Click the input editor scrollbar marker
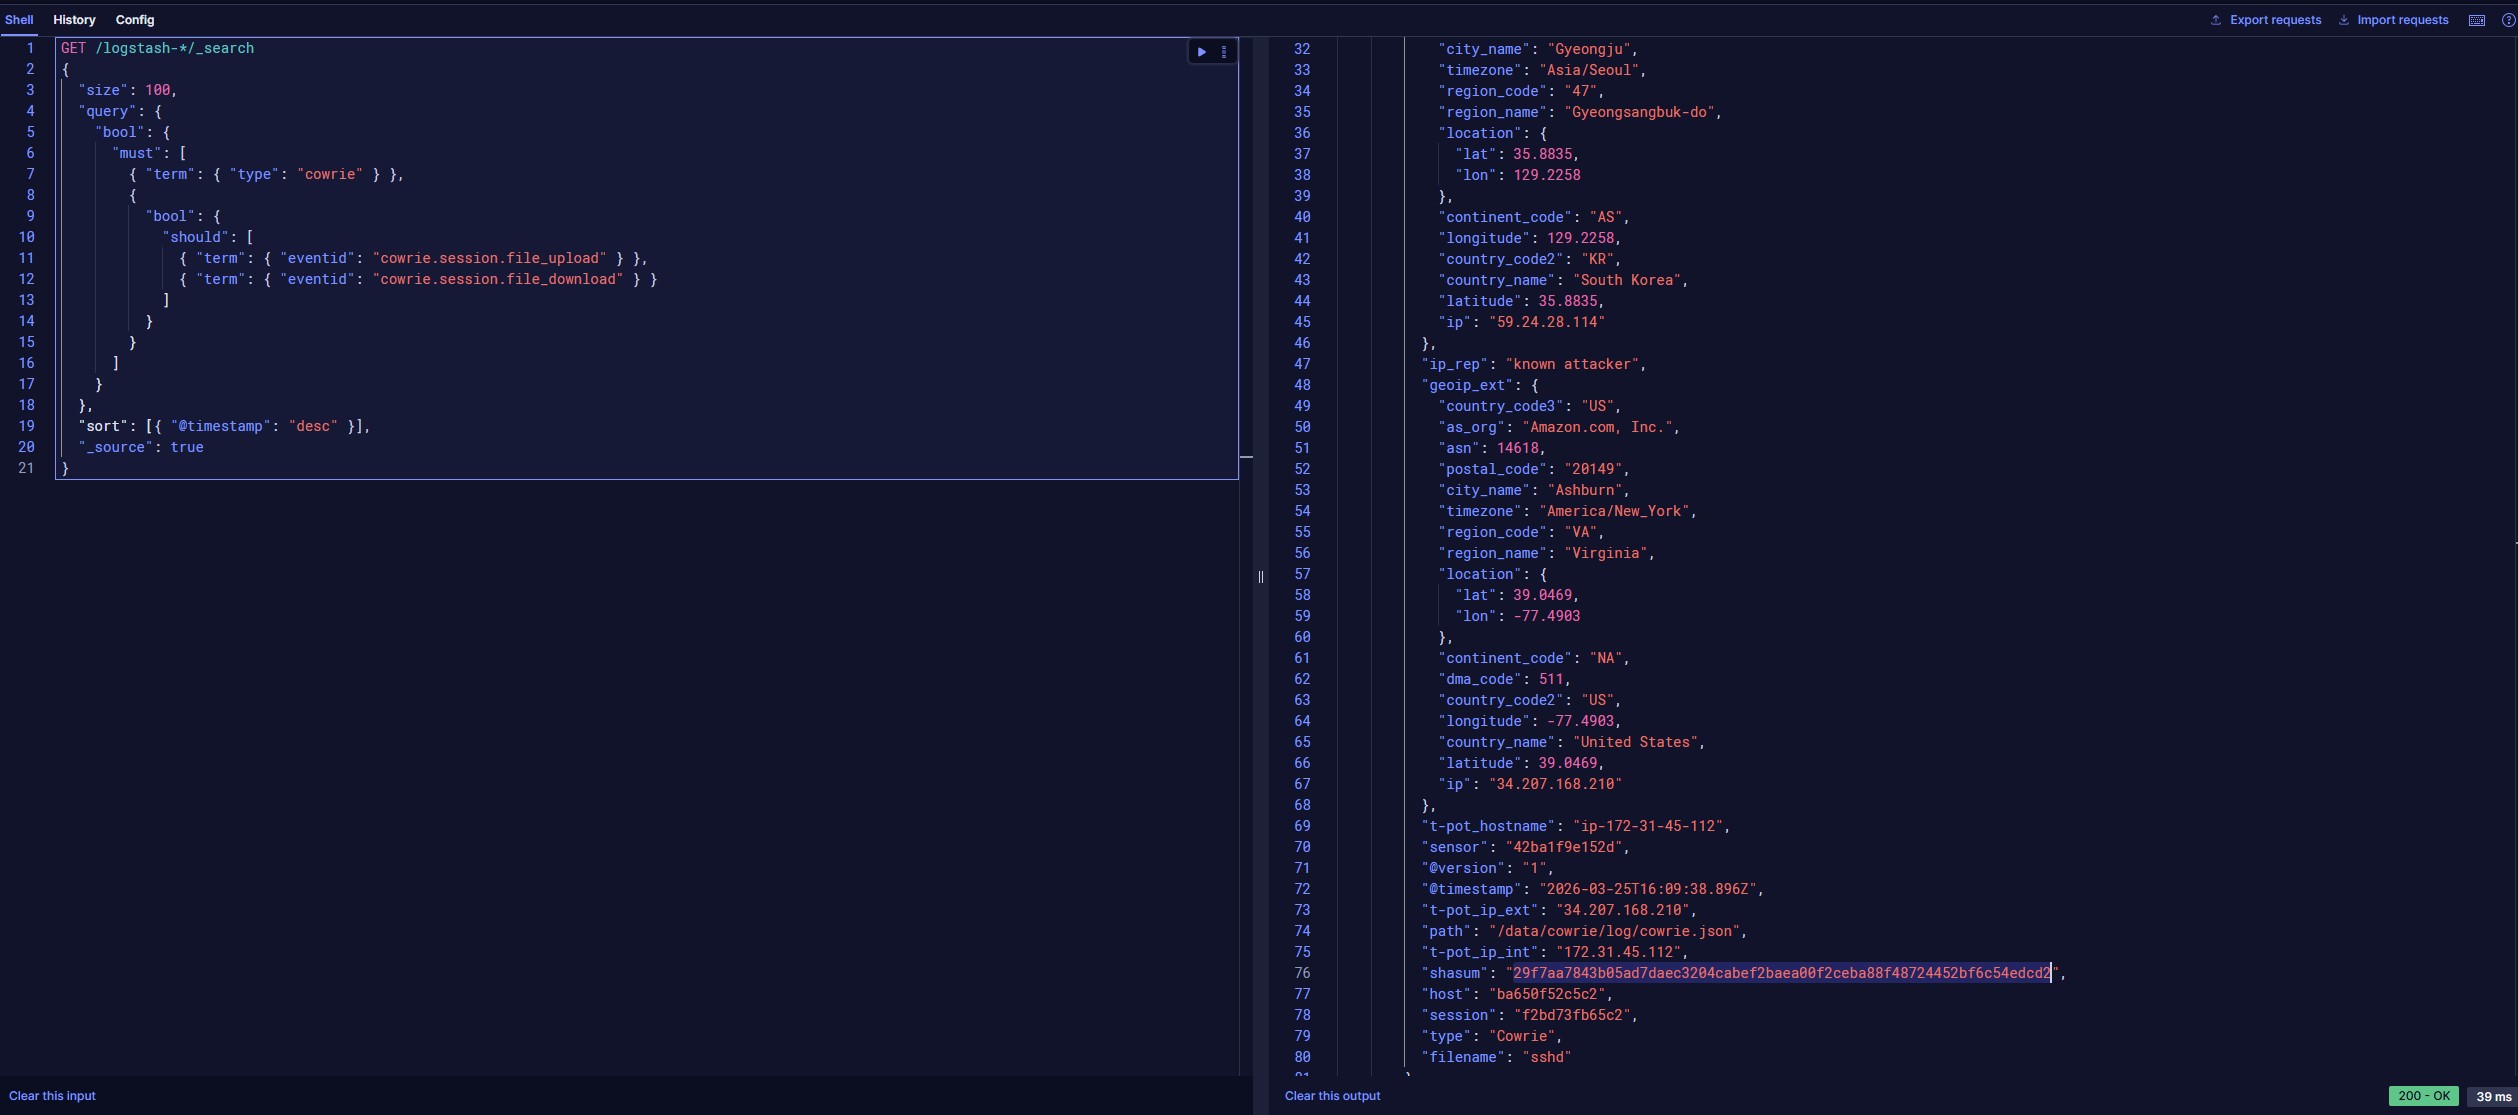 [1246, 457]
